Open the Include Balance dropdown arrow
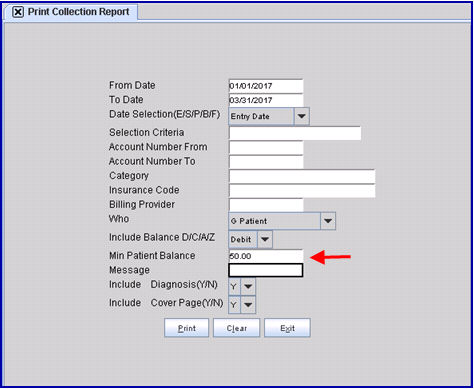 tap(265, 239)
